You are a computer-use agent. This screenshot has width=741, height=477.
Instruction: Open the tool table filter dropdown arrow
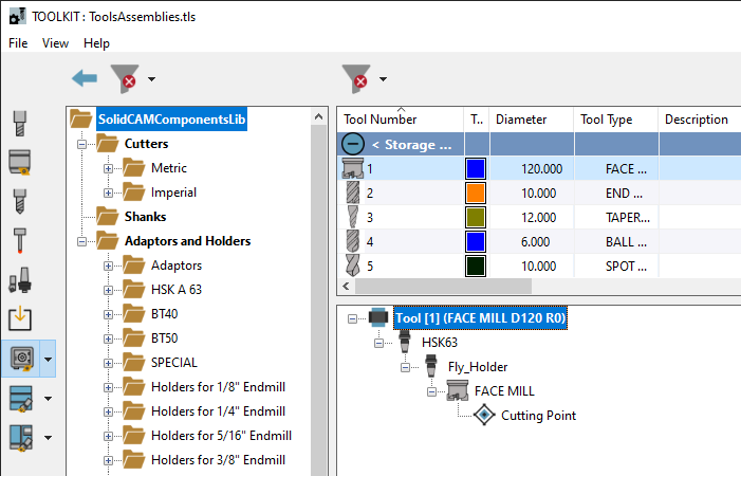coord(383,79)
